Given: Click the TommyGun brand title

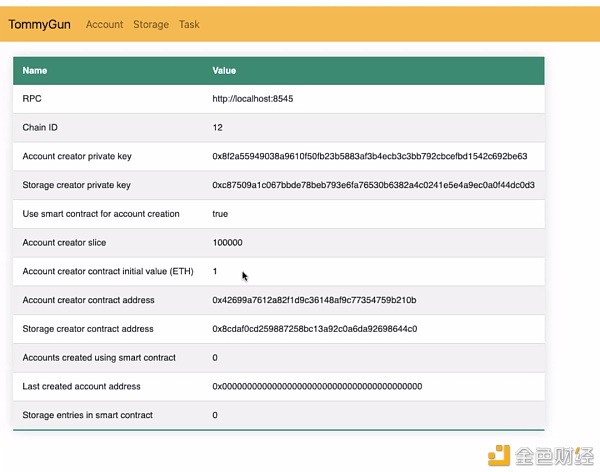Looking at the screenshot, I should tap(42, 24).
